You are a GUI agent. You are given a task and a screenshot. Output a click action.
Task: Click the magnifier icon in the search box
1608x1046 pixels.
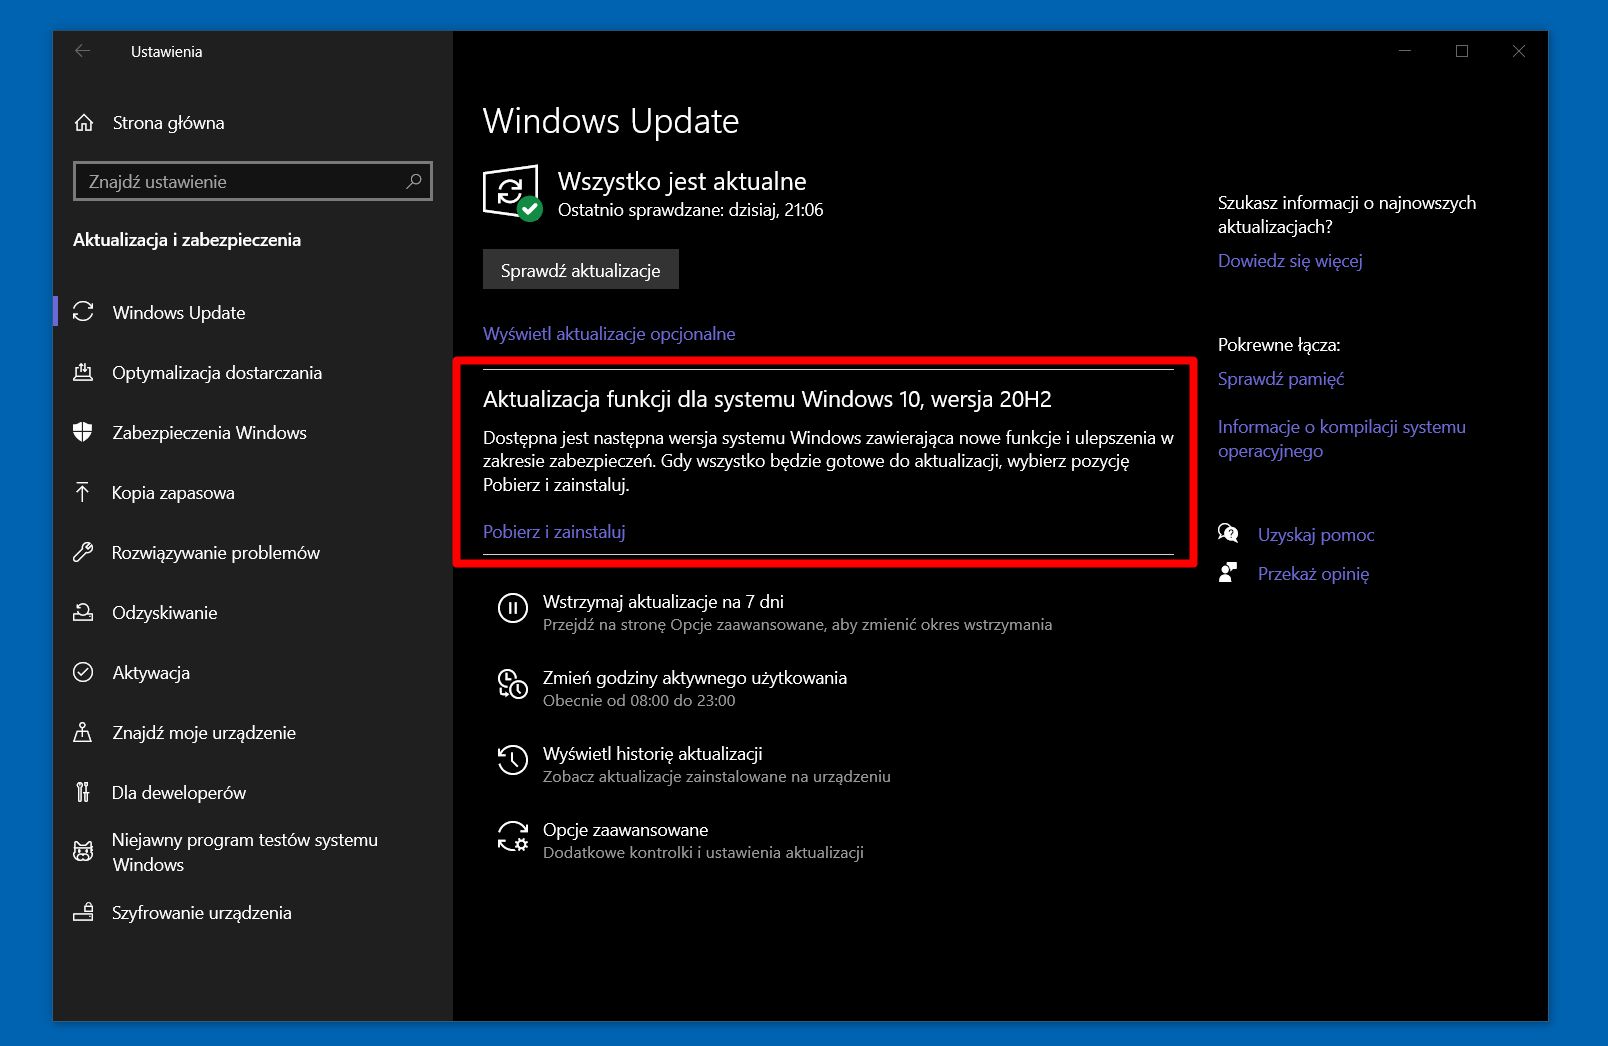point(413,181)
